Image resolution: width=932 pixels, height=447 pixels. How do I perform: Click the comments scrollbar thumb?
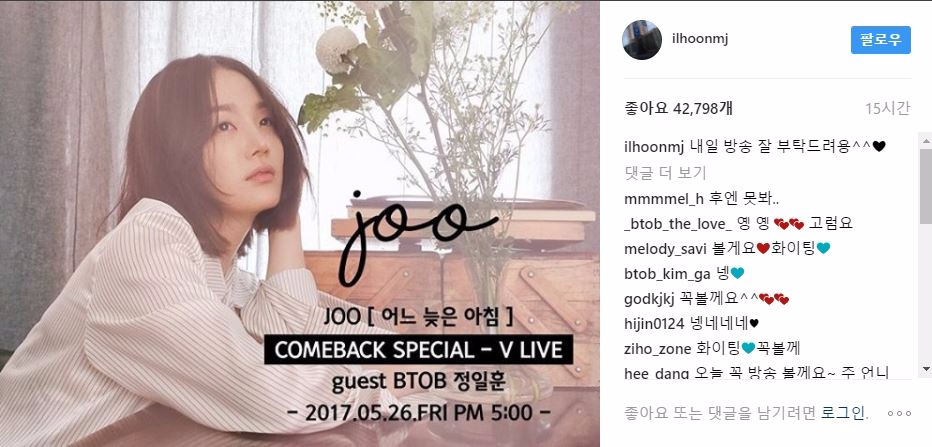pos(925,185)
